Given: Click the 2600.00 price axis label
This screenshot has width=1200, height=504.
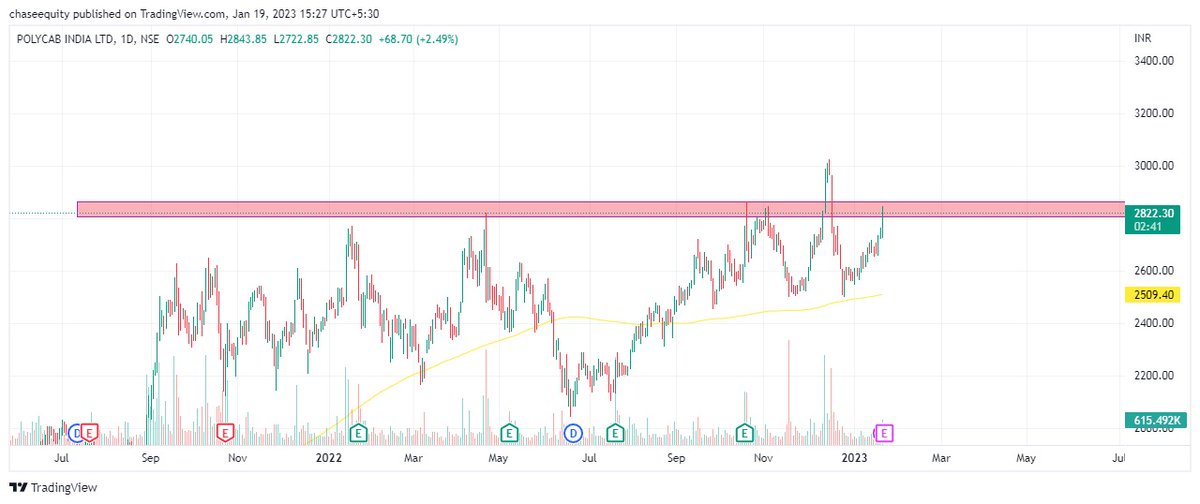Looking at the screenshot, I should [x=1153, y=271].
